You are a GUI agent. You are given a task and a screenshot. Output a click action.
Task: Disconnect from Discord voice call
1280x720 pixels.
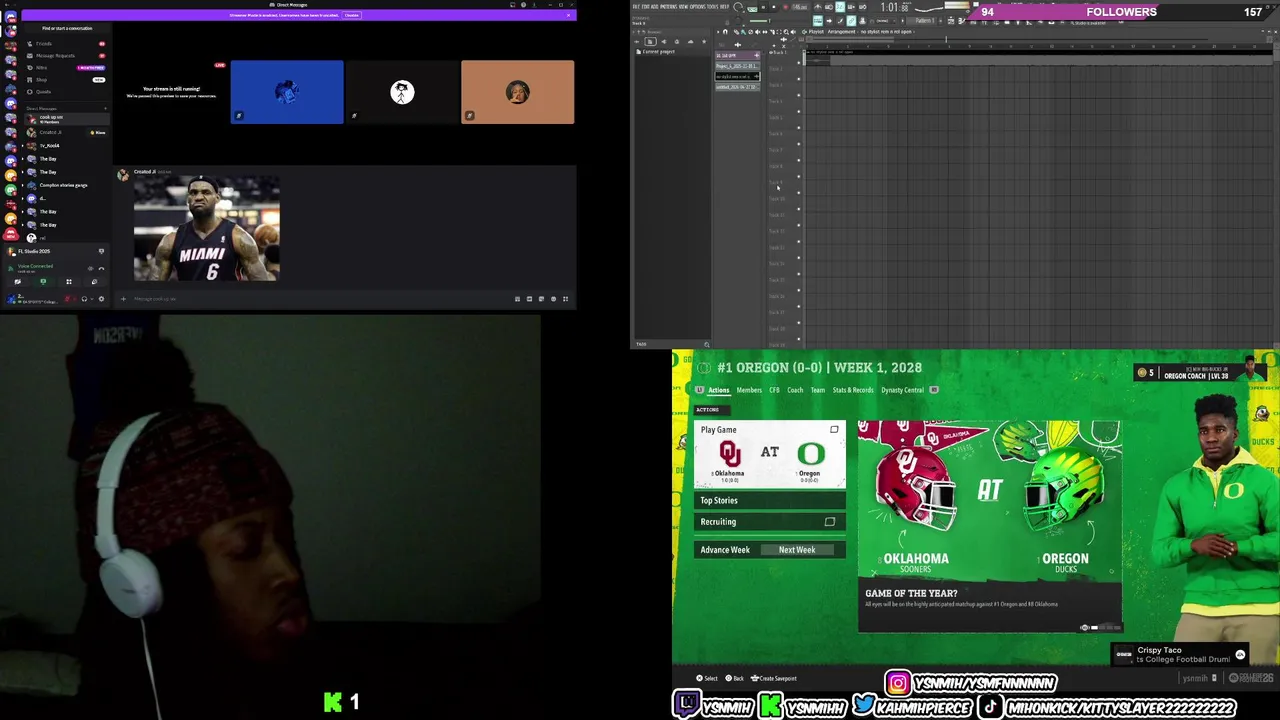click(101, 269)
